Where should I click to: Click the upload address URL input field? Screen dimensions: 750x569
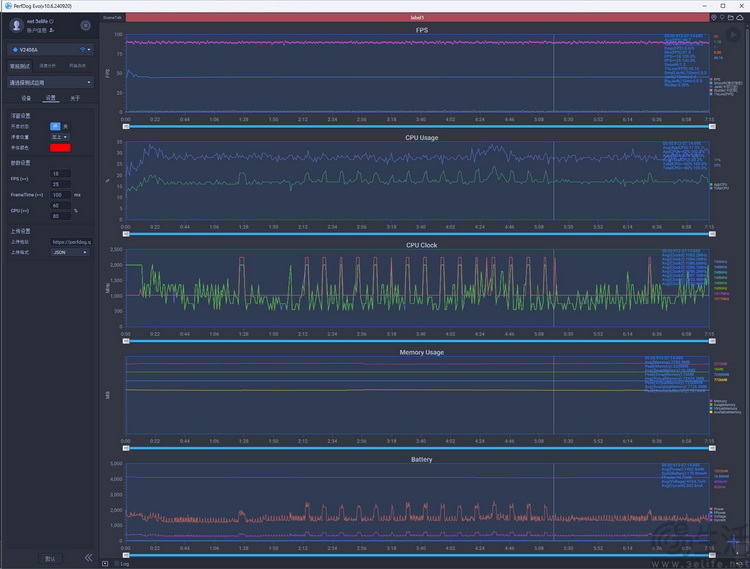[70, 241]
